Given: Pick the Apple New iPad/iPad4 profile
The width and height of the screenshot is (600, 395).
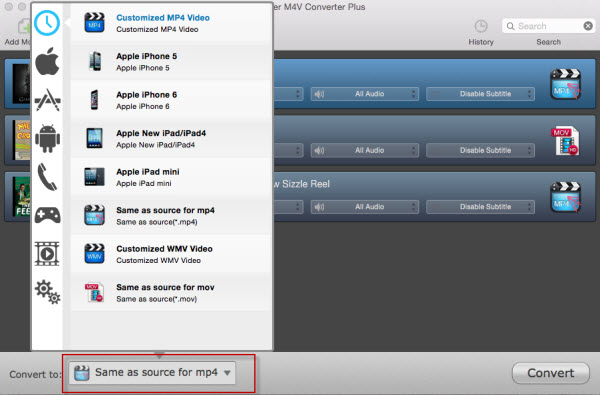Looking at the screenshot, I should (x=171, y=139).
